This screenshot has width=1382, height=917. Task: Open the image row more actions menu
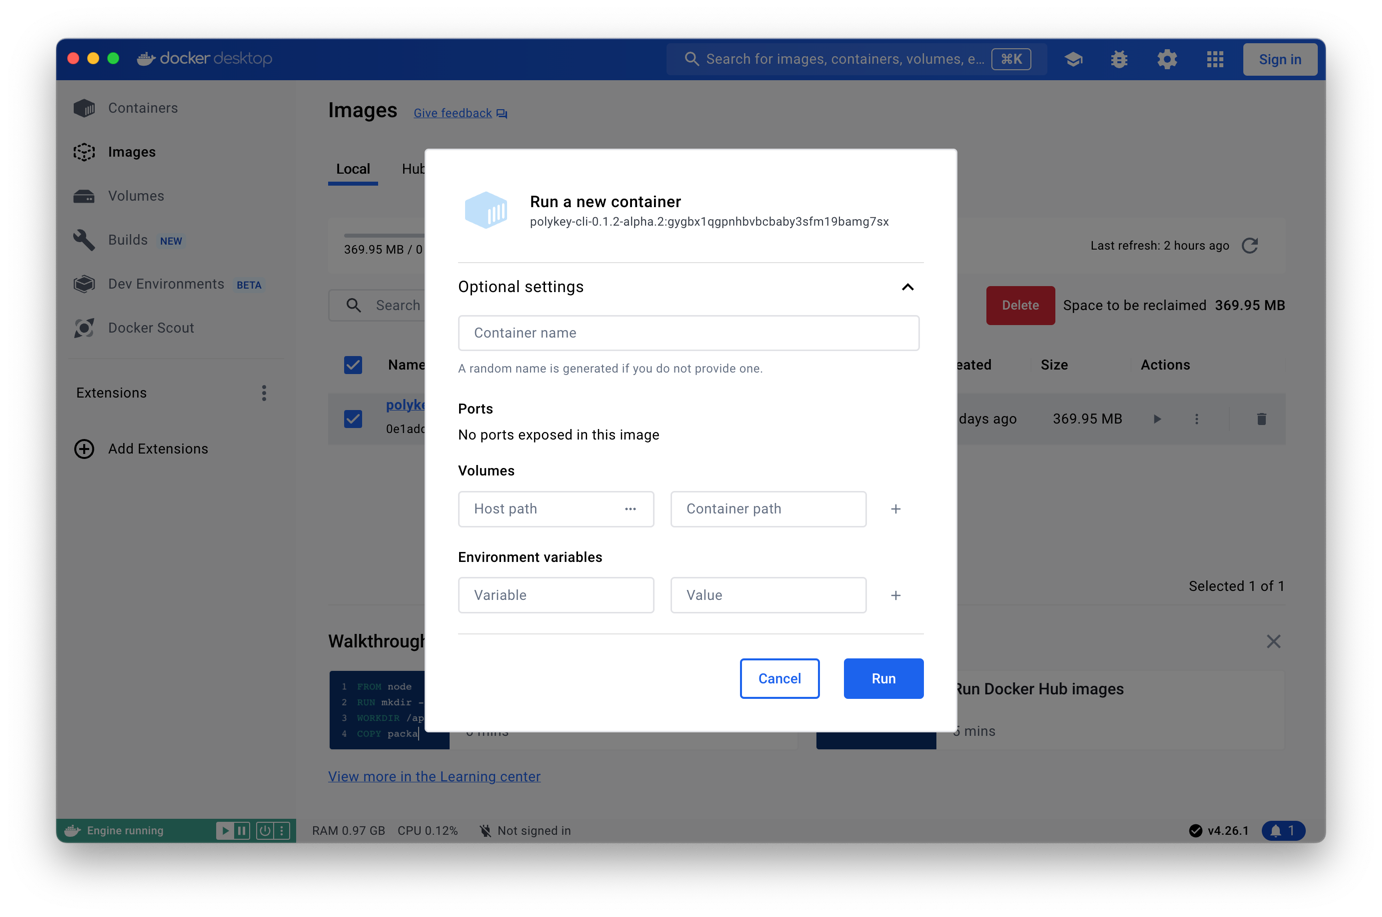pyautogui.click(x=1196, y=419)
